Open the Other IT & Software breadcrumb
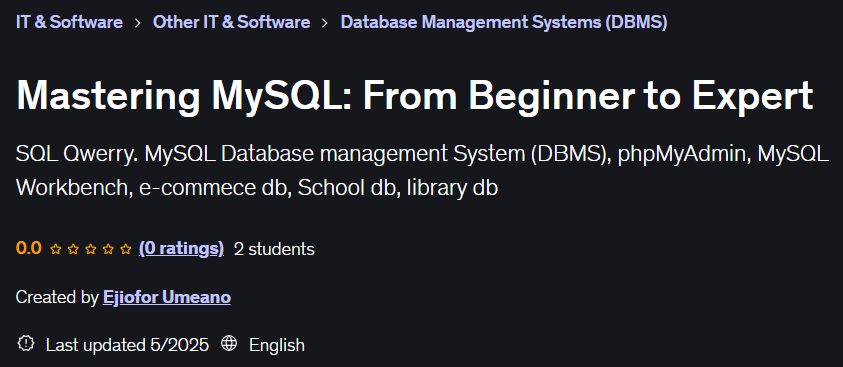Screen dimensions: 843x367 [231, 23]
